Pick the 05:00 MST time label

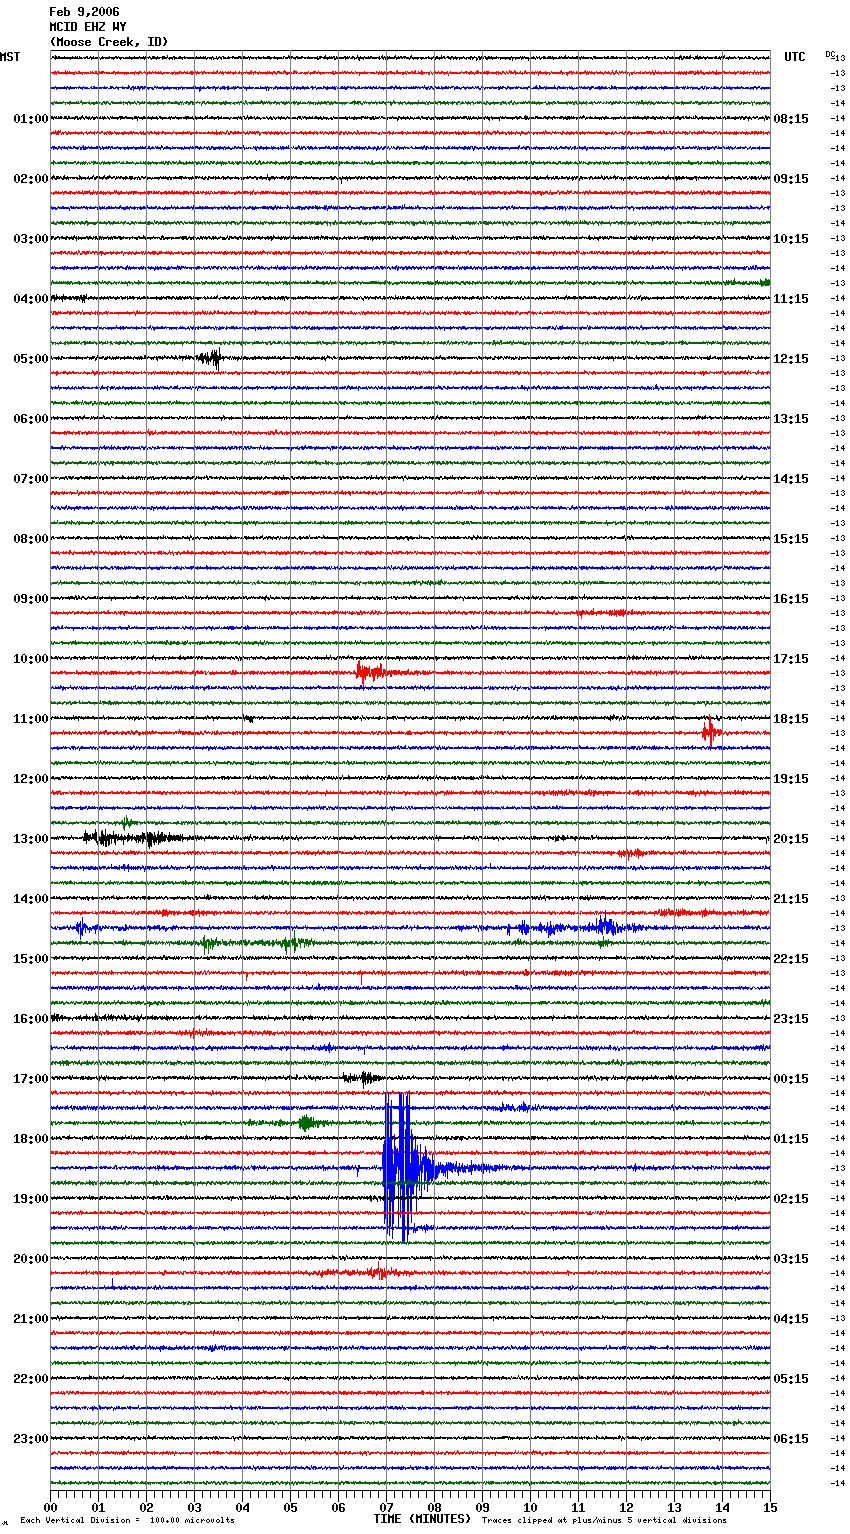pos(31,359)
